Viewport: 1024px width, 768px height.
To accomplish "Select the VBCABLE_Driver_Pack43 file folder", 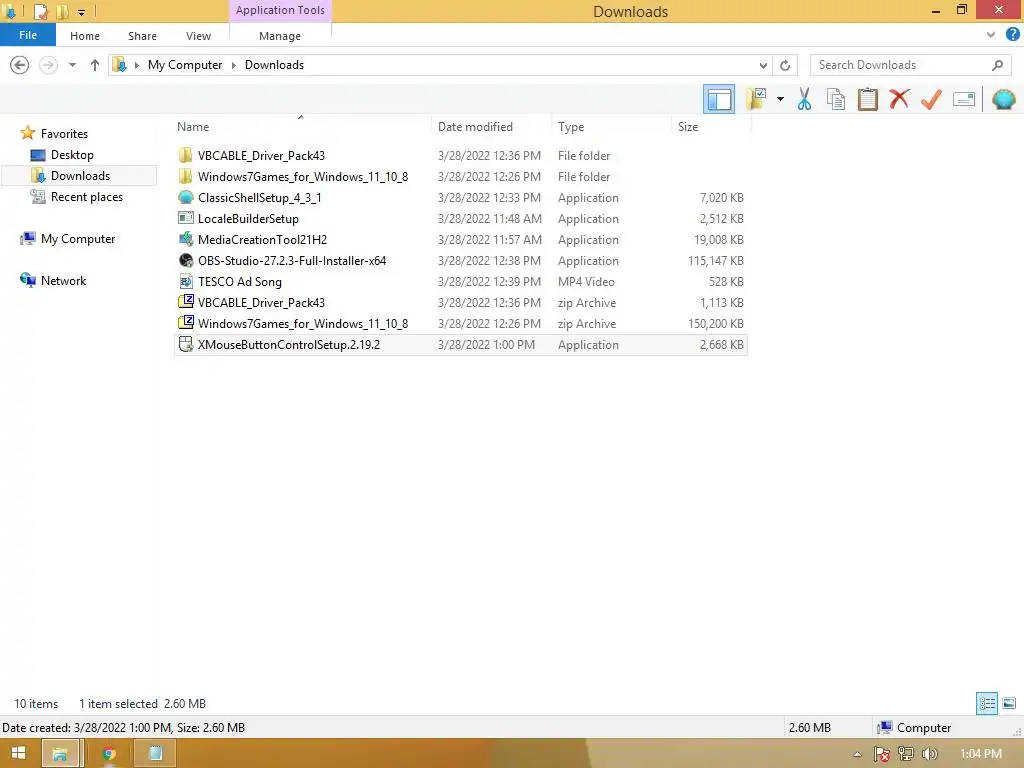I will point(461,155).
